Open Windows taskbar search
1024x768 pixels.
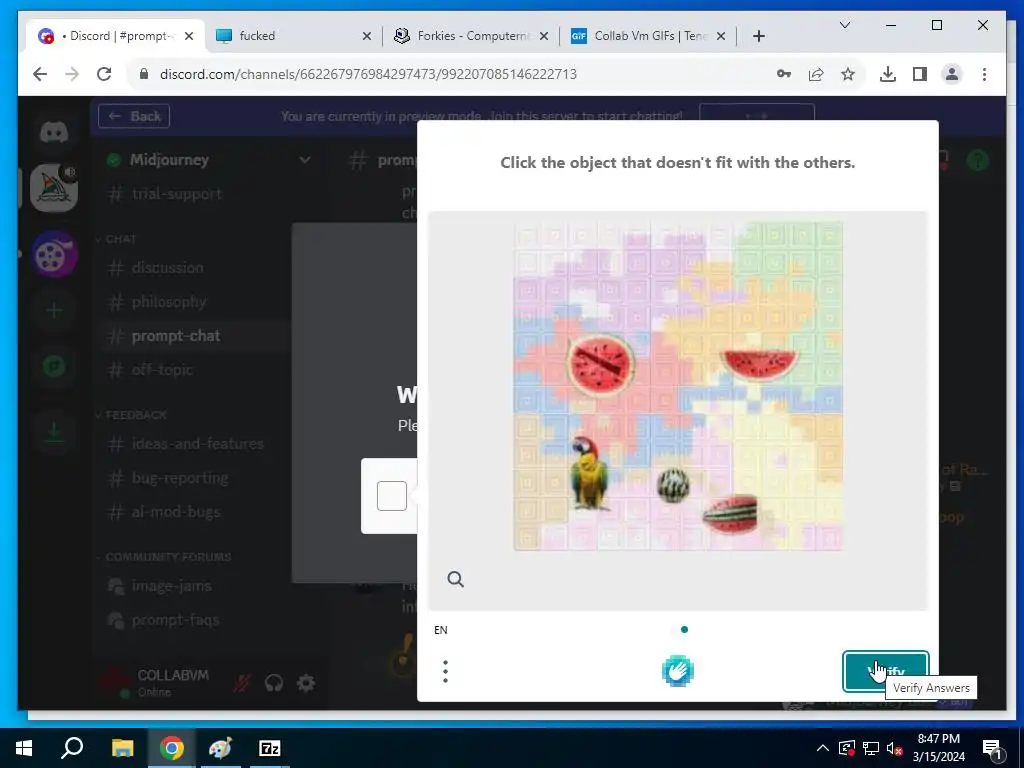click(x=72, y=748)
